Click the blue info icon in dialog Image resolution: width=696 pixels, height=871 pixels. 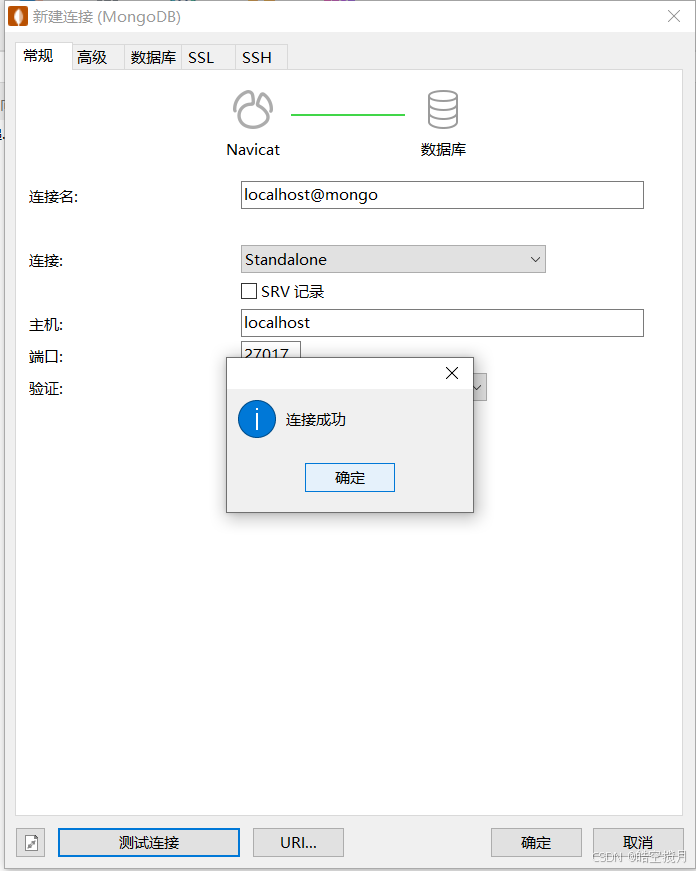click(x=257, y=419)
